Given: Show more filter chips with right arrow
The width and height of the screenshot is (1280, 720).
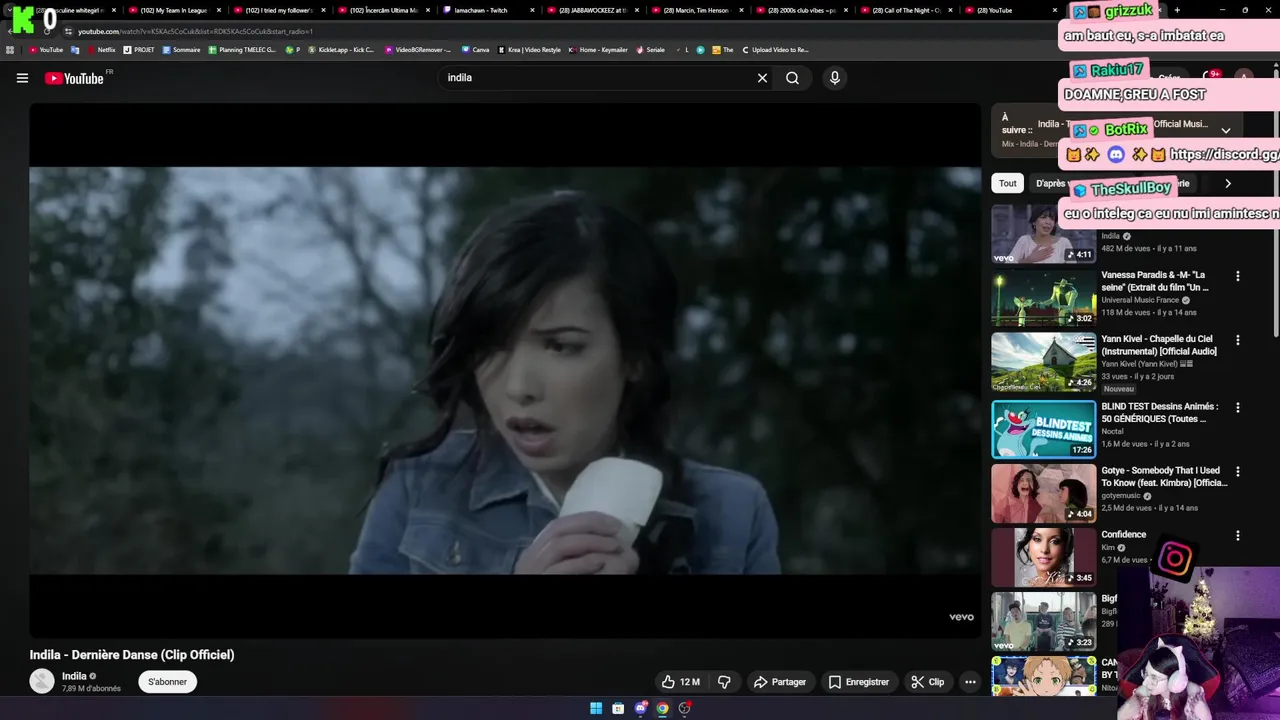Looking at the screenshot, I should (1228, 183).
